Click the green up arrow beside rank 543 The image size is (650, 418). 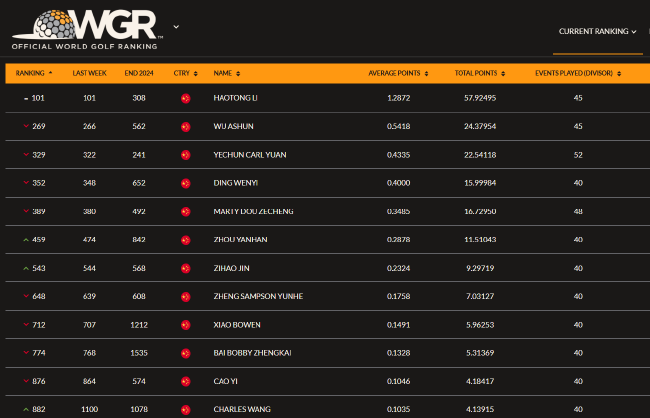coord(26,268)
